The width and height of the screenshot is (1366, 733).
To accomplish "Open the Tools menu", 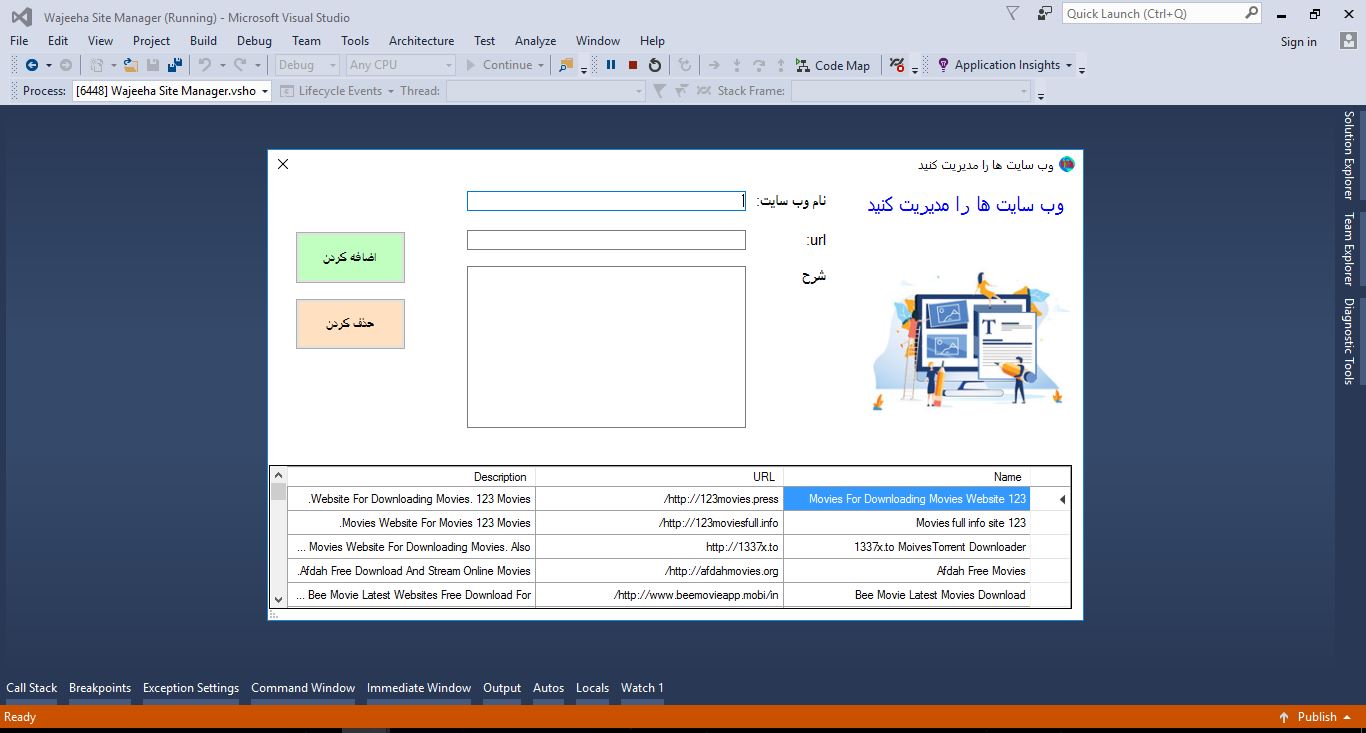I will [355, 41].
